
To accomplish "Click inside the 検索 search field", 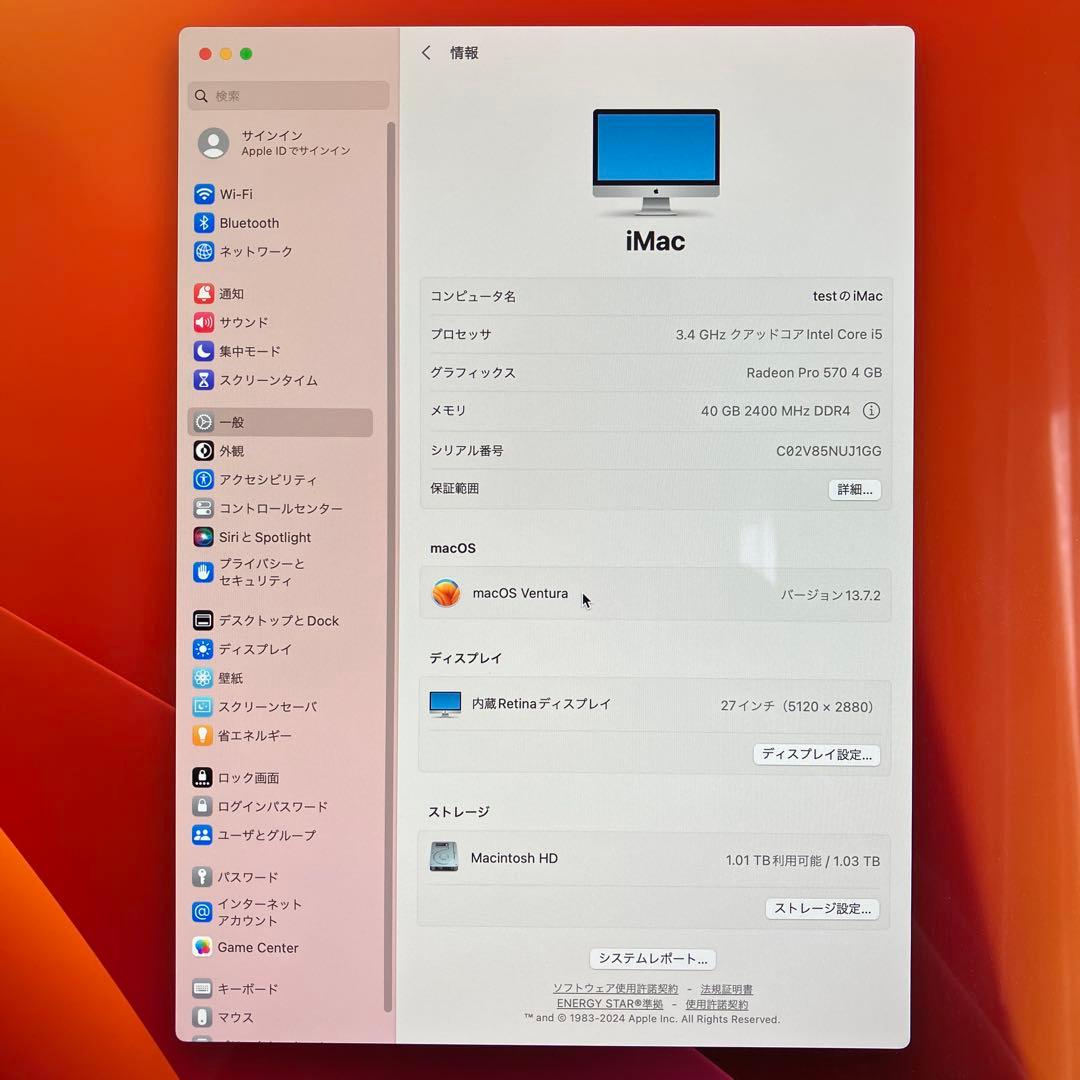I will coord(288,95).
